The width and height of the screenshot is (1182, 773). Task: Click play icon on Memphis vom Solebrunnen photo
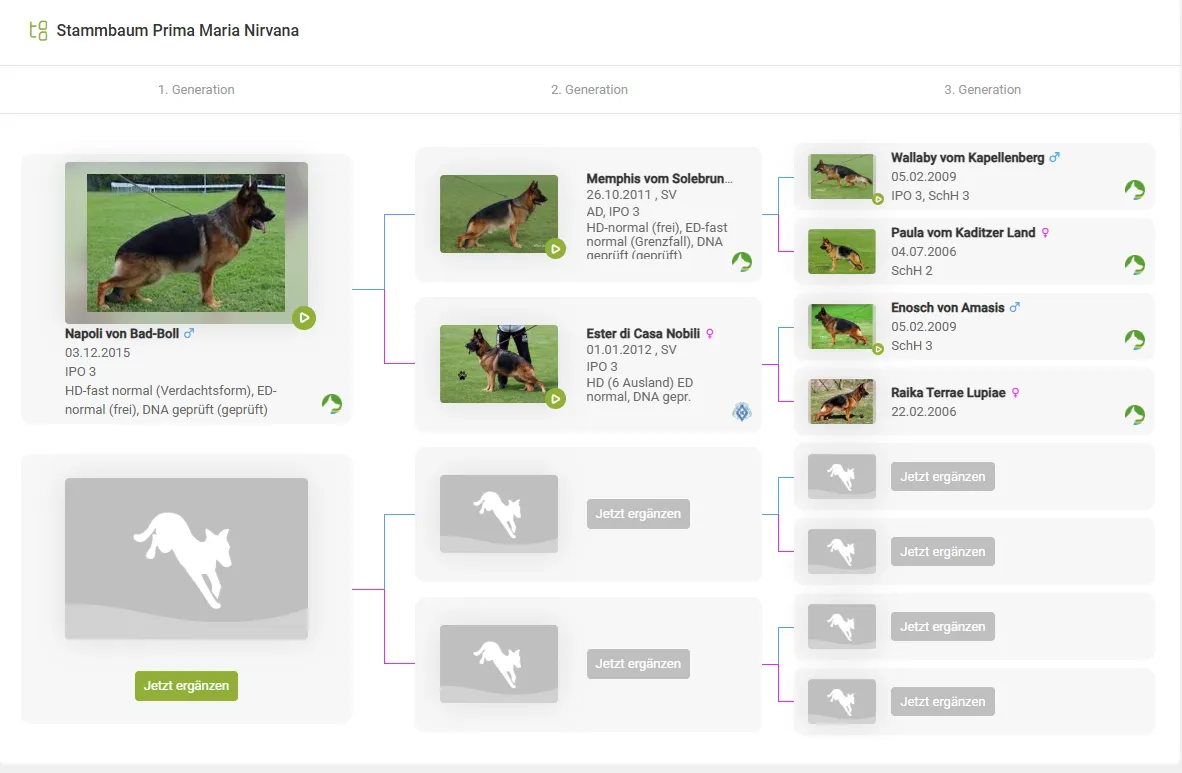pos(556,249)
